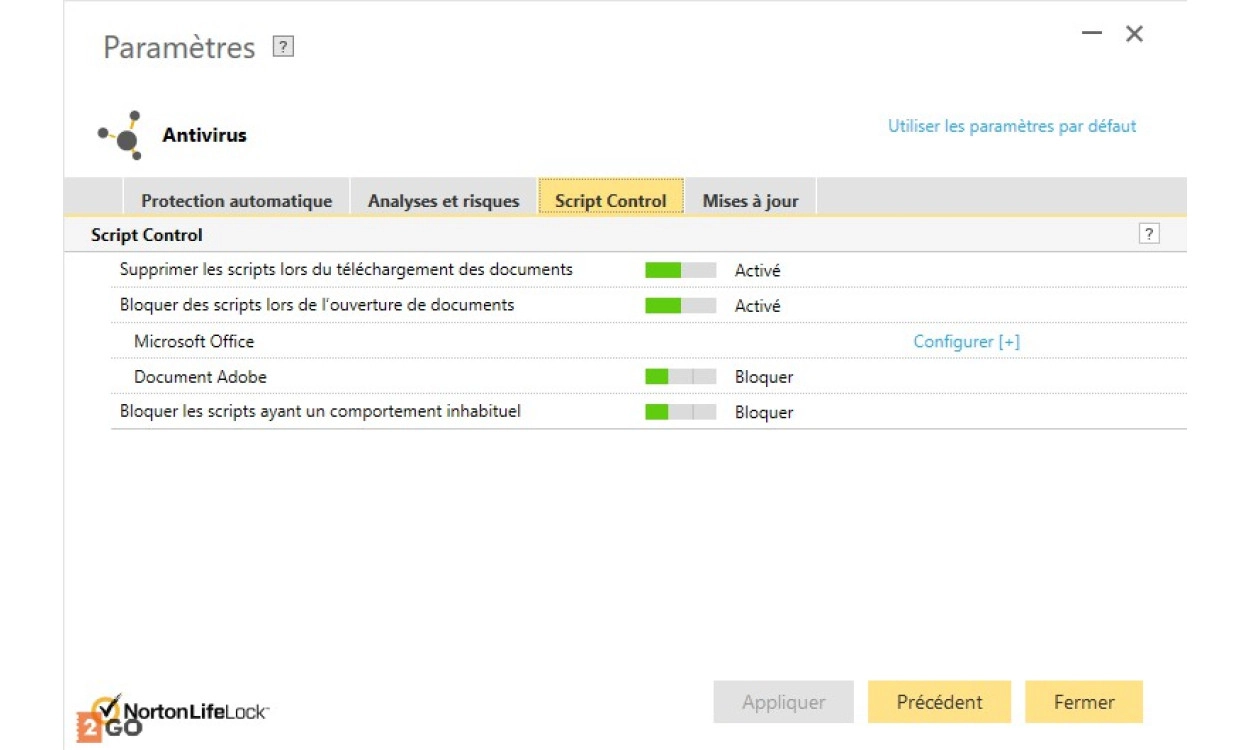Click the Précédent button
1250x750 pixels.
939,702
